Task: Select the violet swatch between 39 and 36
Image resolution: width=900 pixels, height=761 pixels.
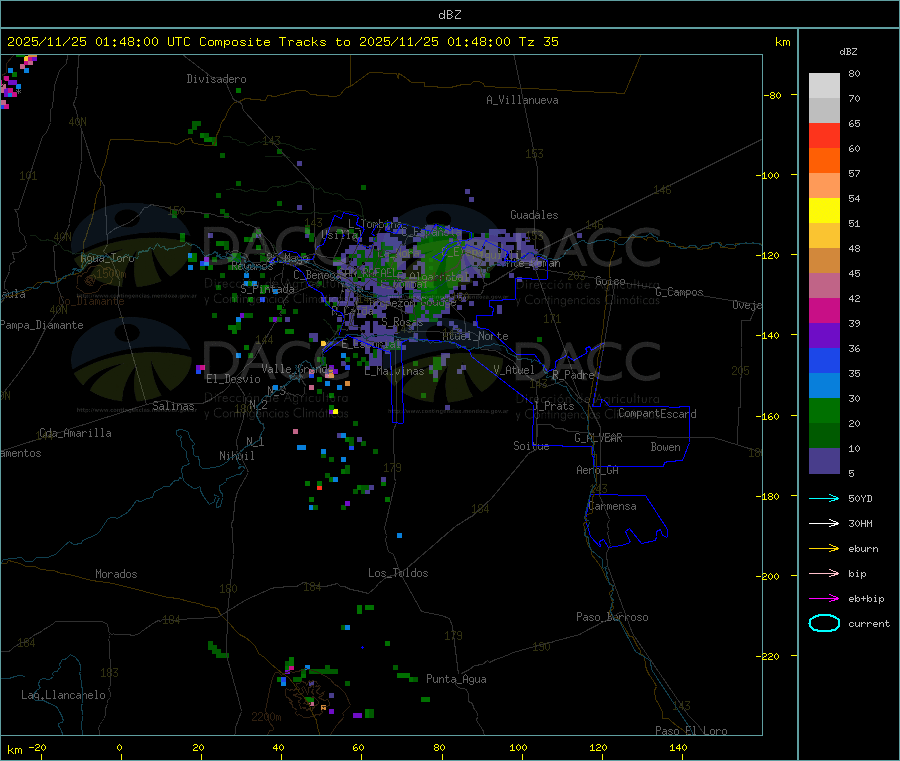Action: pyautogui.click(x=824, y=336)
